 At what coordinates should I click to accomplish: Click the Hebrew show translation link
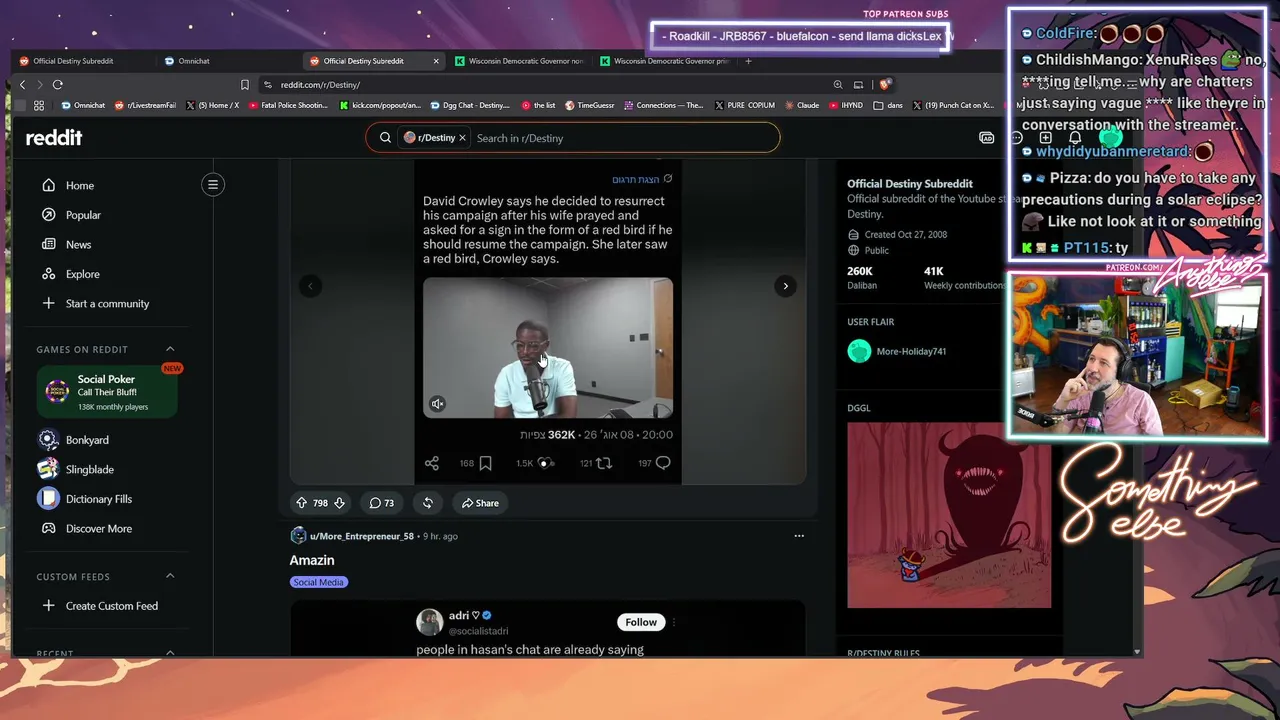[x=642, y=180]
